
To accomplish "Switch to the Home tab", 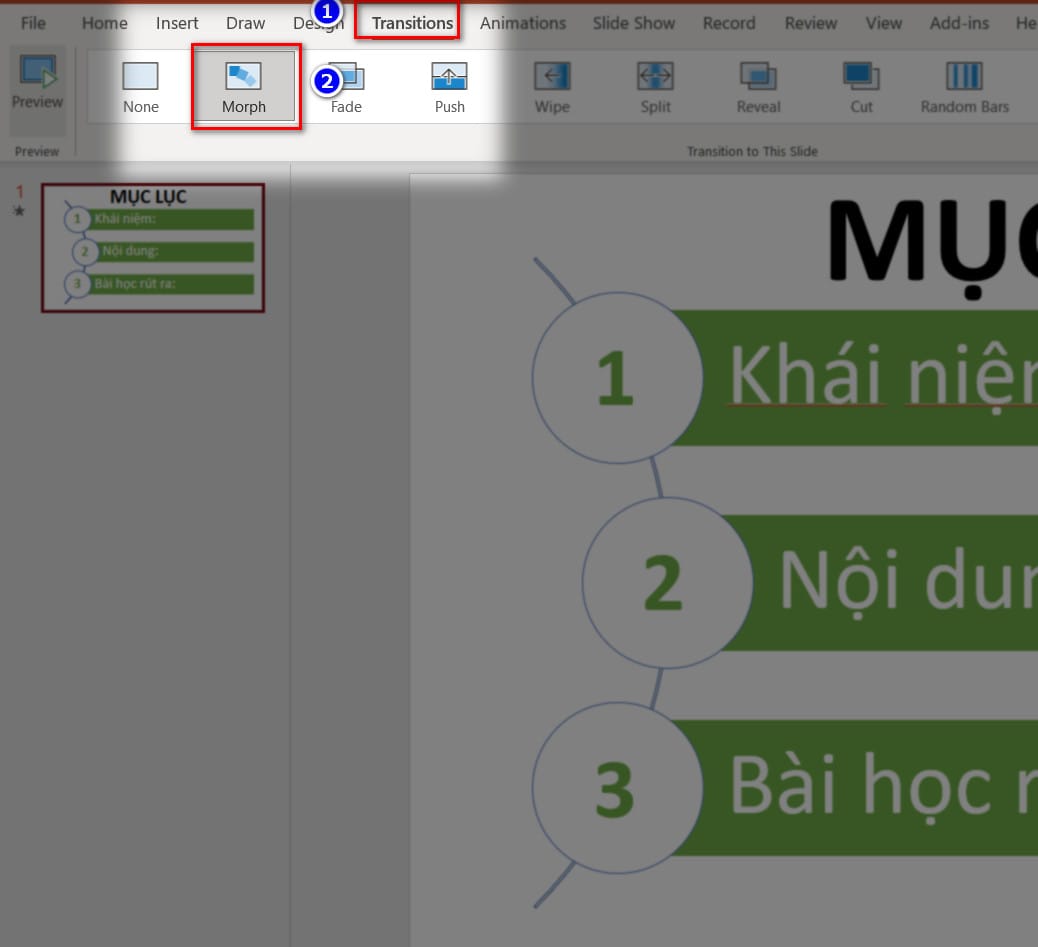I will click(105, 23).
